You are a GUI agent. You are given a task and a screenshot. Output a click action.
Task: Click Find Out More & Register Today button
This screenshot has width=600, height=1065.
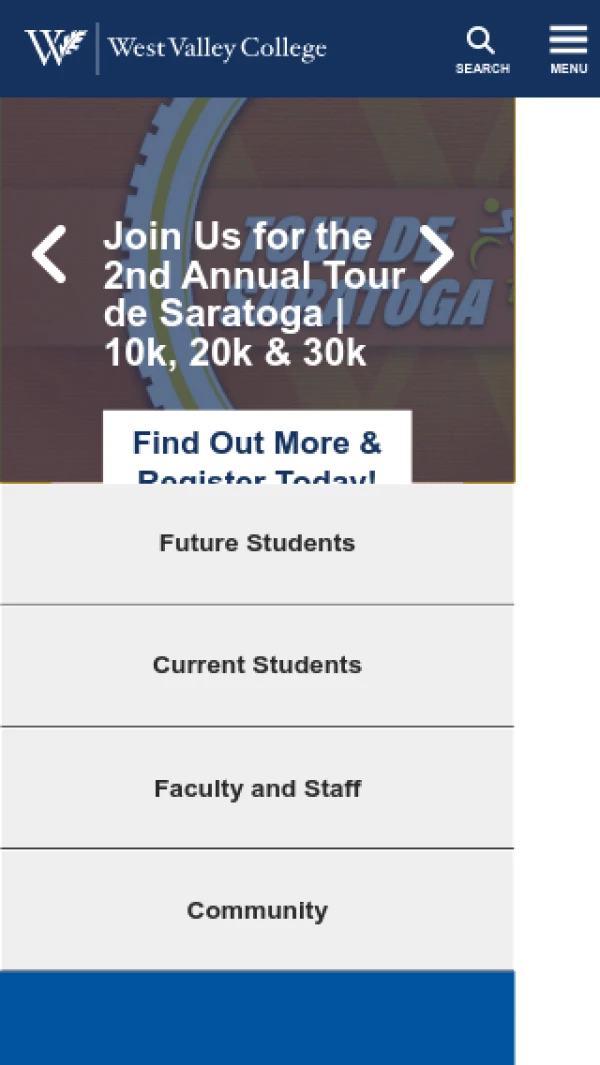[257, 447]
